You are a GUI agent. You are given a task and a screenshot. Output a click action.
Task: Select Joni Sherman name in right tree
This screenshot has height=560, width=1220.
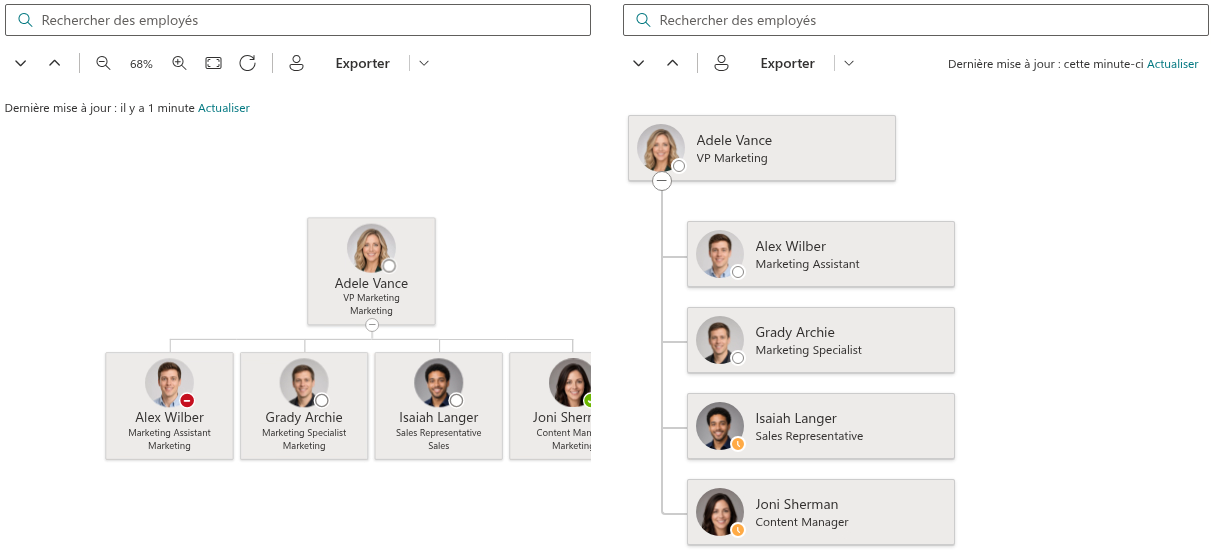pos(797,504)
